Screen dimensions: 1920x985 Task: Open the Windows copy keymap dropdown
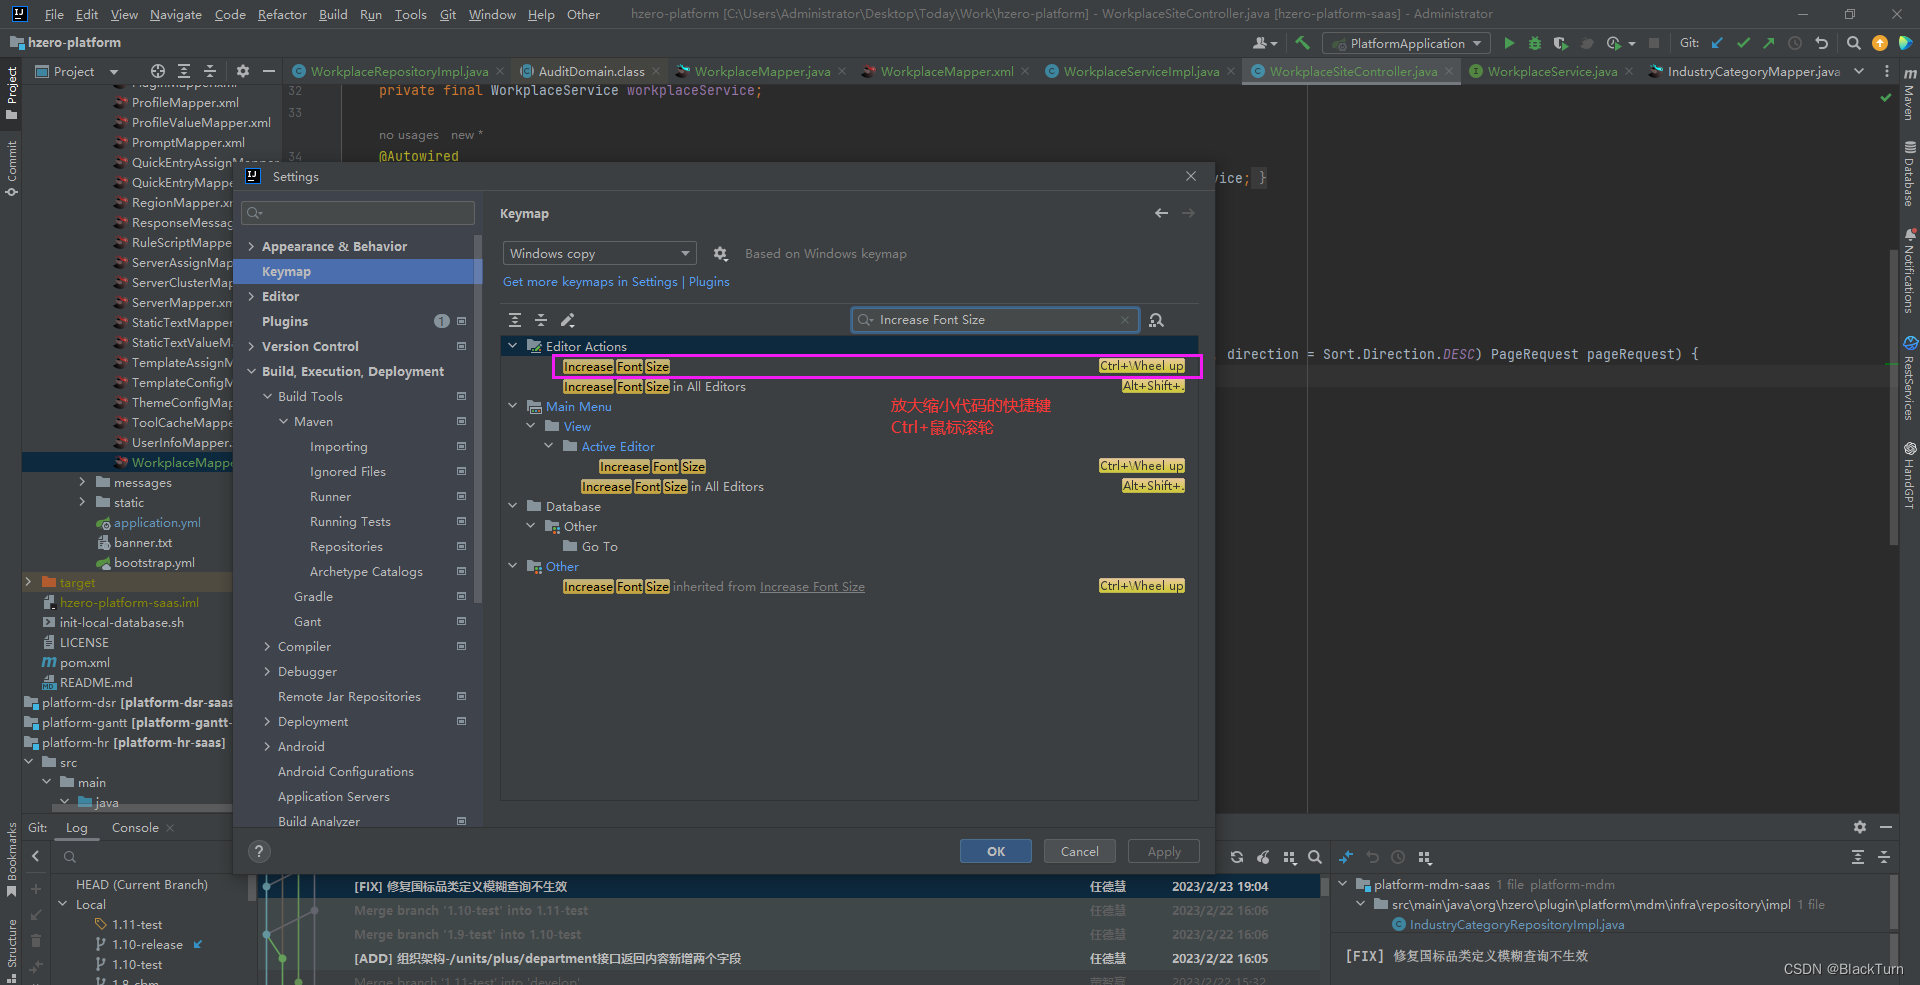click(599, 254)
